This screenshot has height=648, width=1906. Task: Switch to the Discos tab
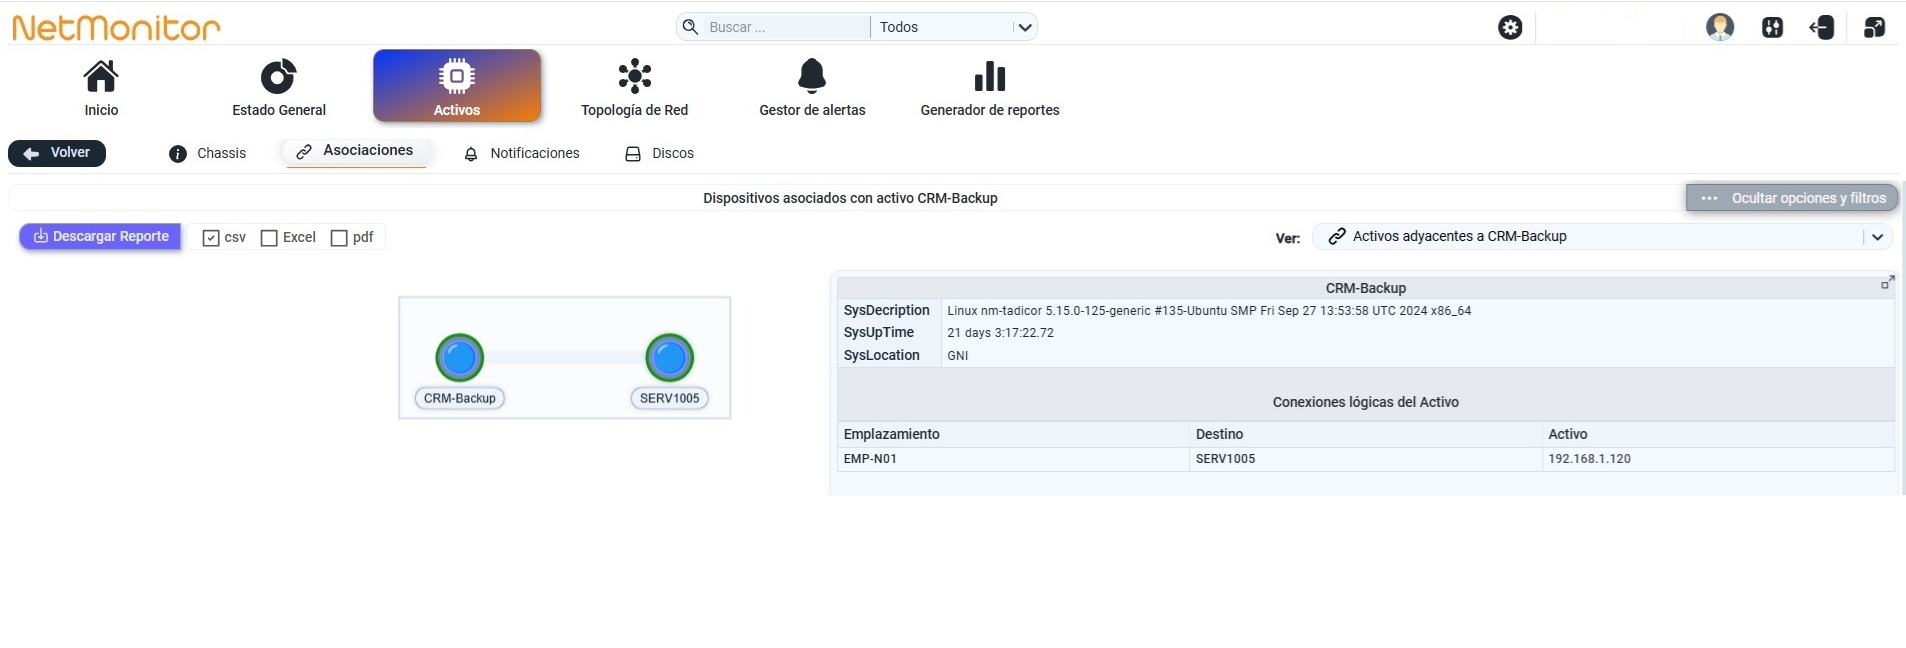click(660, 153)
